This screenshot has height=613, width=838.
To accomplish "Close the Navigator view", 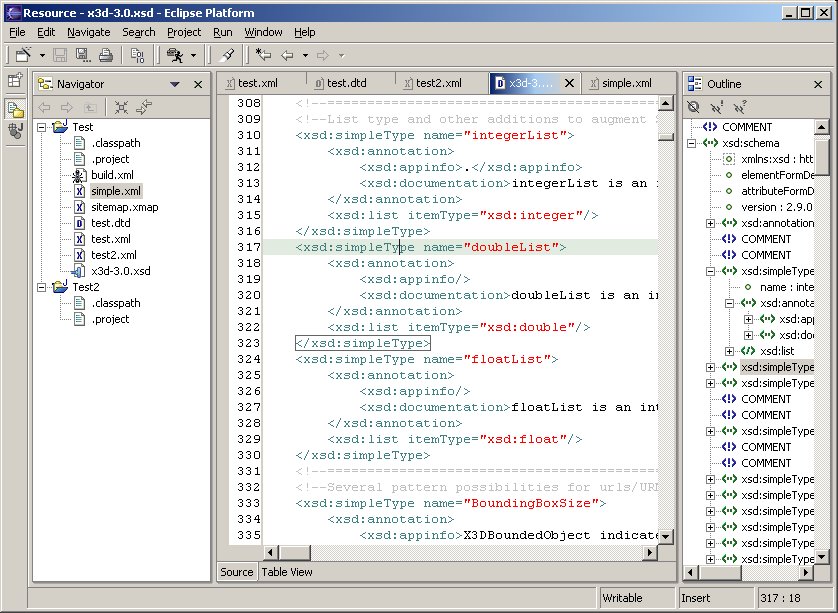I will [x=198, y=84].
